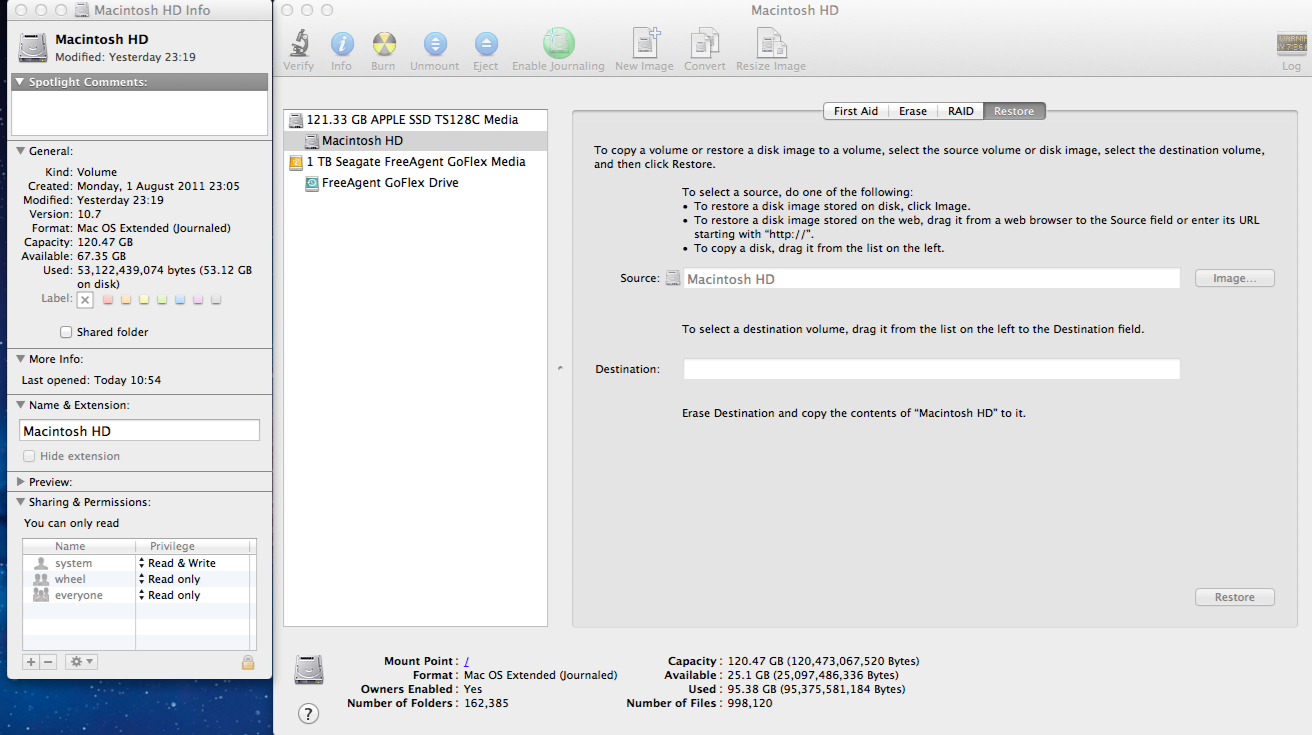Apply the yellow label color

[x=144, y=299]
